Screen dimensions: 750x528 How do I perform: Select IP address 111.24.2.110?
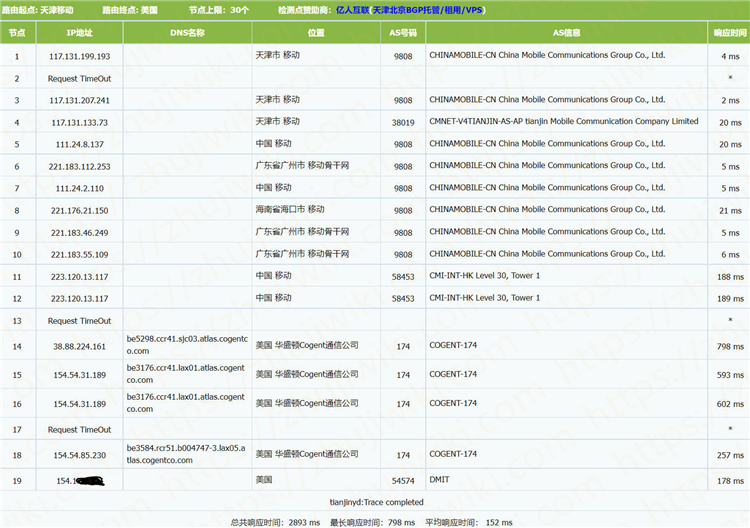coord(79,188)
